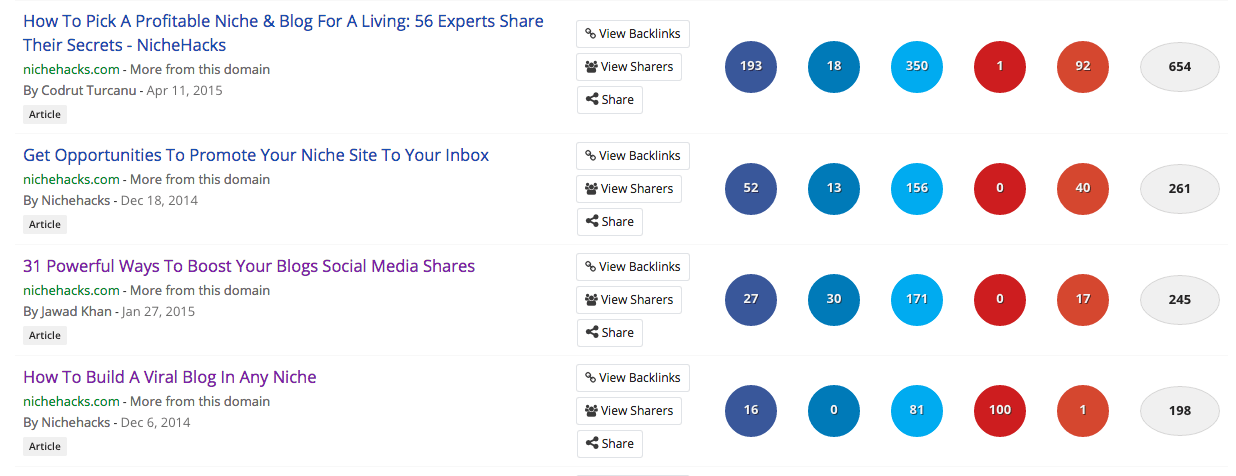The width and height of the screenshot is (1236, 476).
Task: Open 'How To Pick A Profitable Niche' article
Action: (283, 21)
